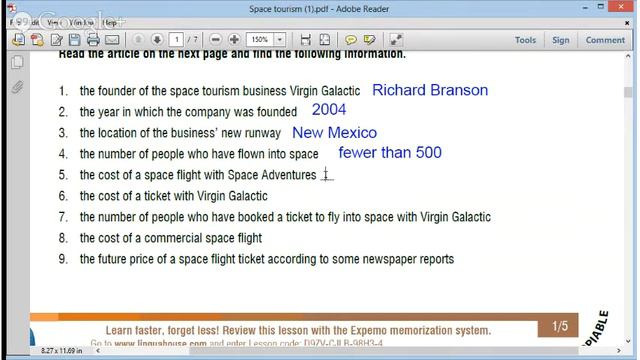Screen dimensions: 640x360
Task: Save the file with the floppy icon
Action: coord(74,40)
